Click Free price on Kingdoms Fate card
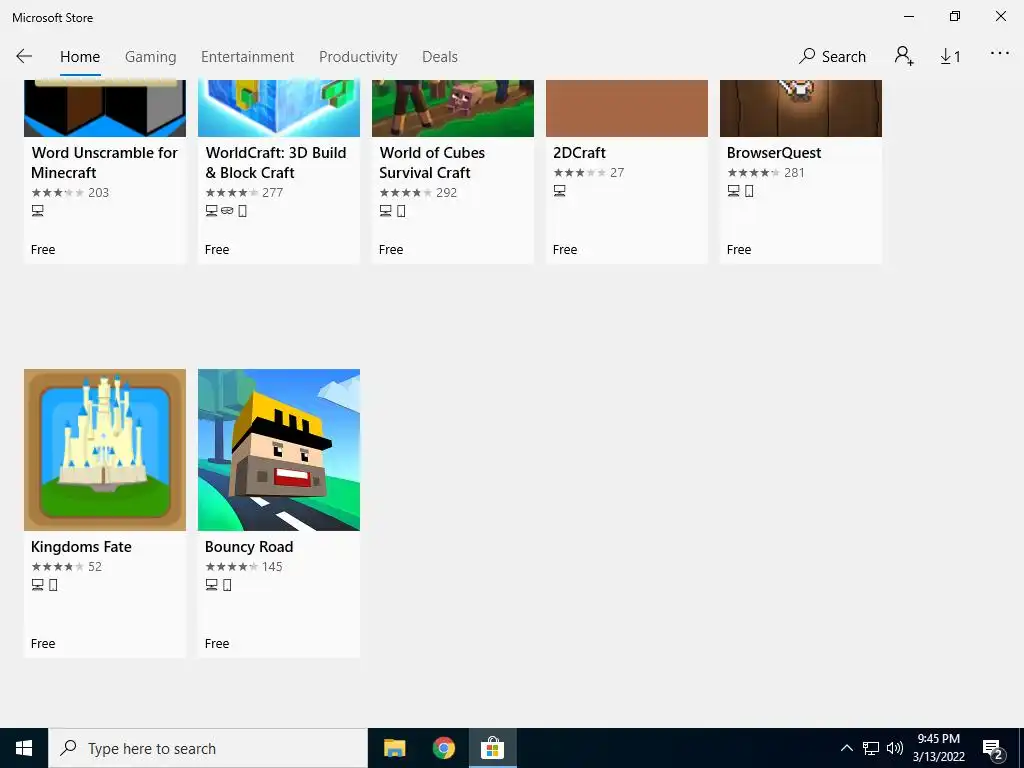 (x=43, y=643)
